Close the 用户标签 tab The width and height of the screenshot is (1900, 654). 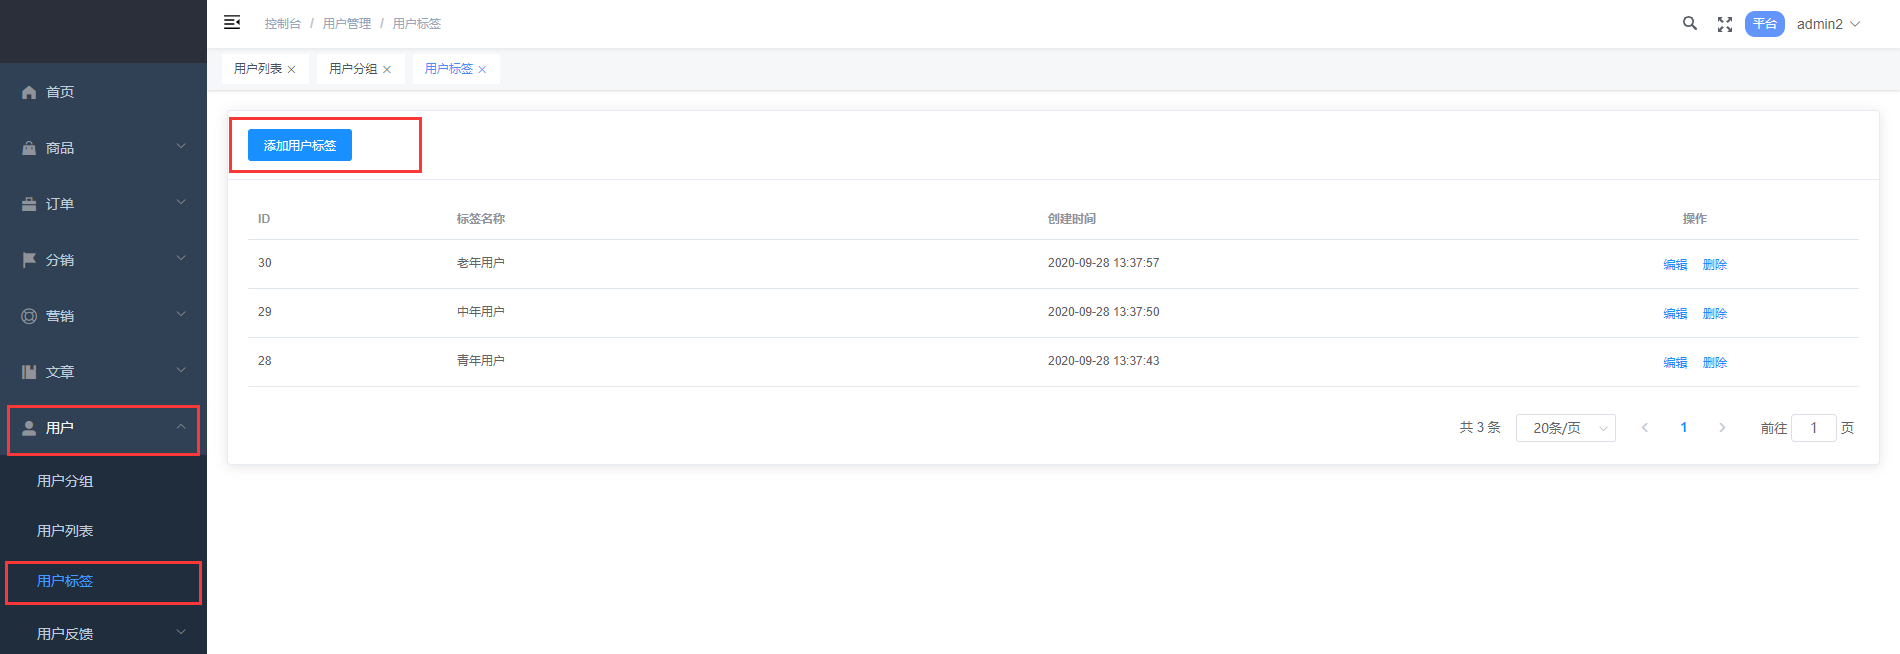tap(482, 70)
